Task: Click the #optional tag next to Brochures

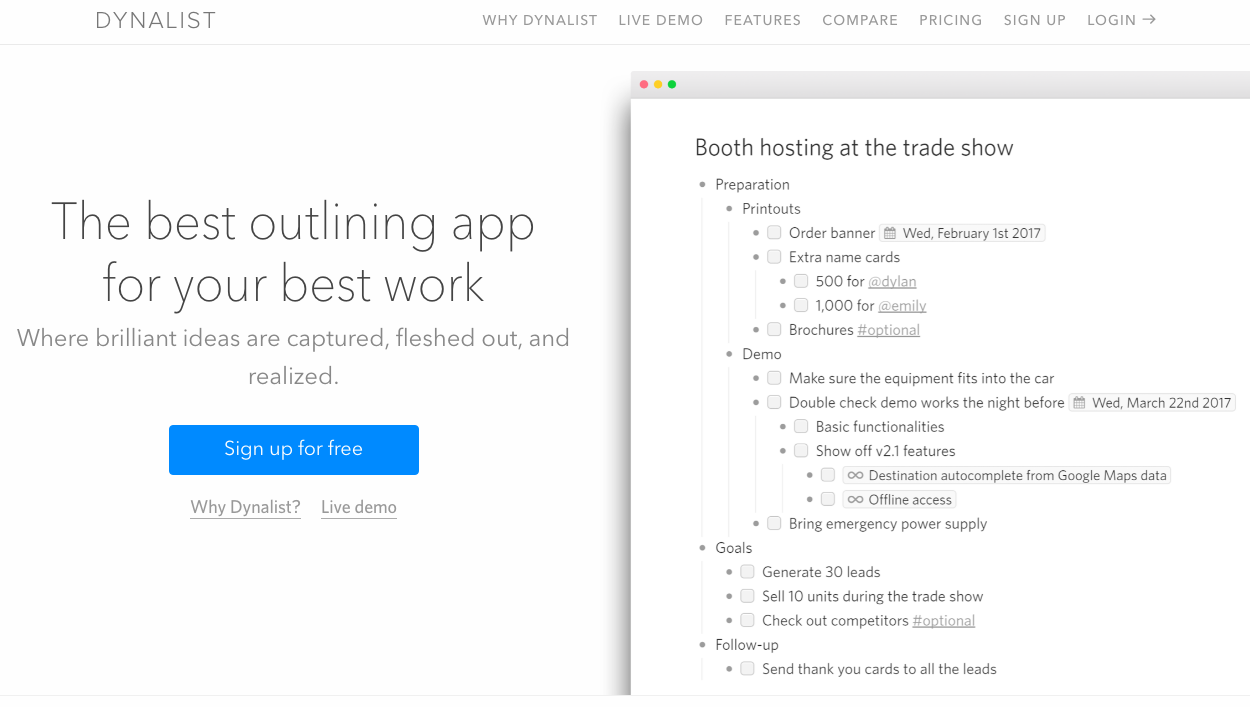Action: [888, 330]
